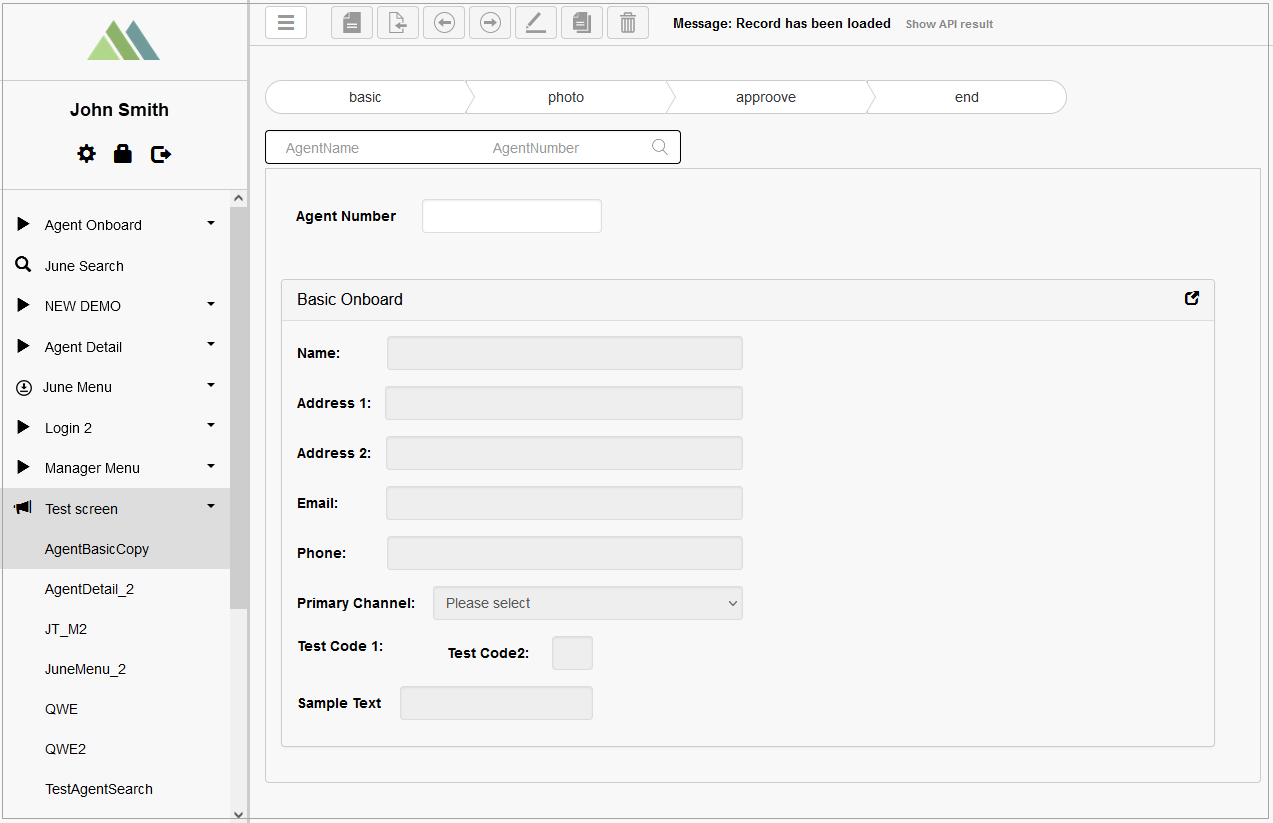Click the mountain logo at top of sidebar

pos(124,40)
